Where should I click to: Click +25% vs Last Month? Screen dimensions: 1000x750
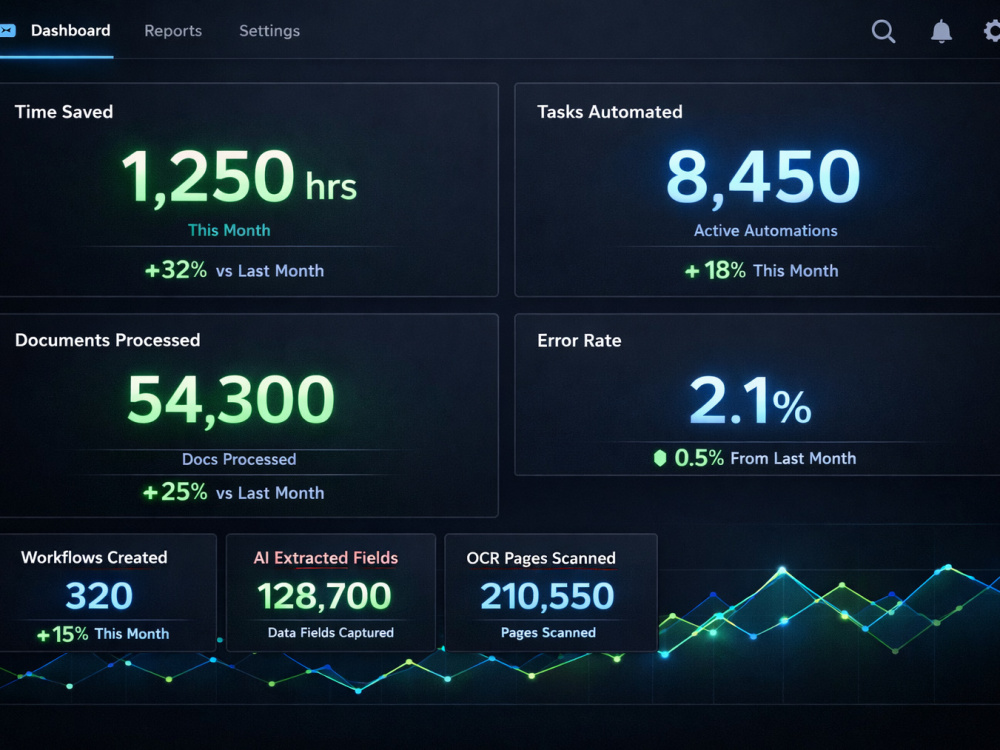233,492
